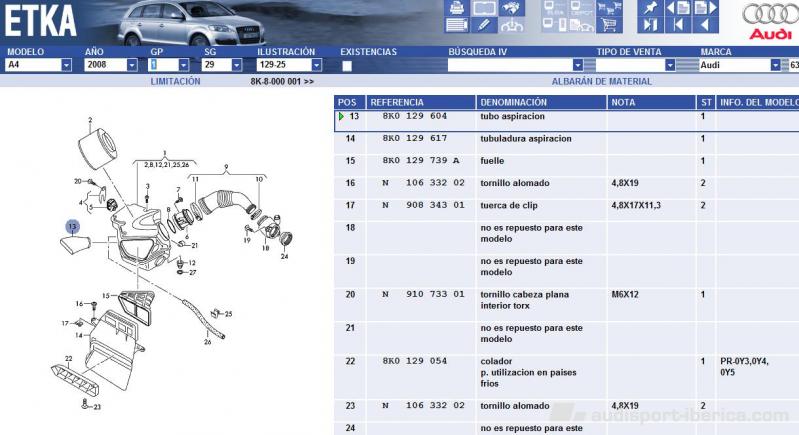Click the printer icon in the toolbar
This screenshot has width=799, height=435.
pos(457,8)
